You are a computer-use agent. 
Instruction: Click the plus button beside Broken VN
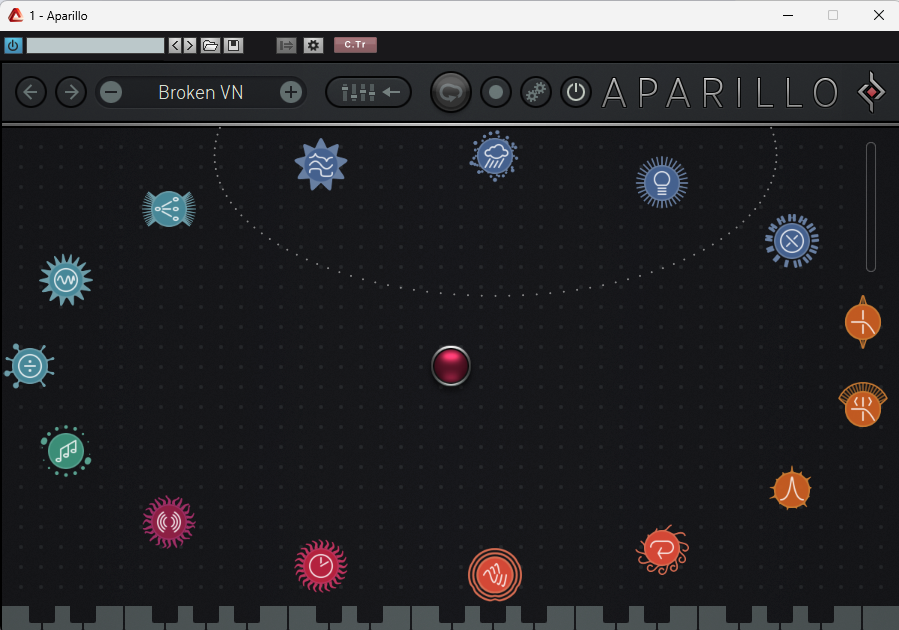[x=291, y=92]
